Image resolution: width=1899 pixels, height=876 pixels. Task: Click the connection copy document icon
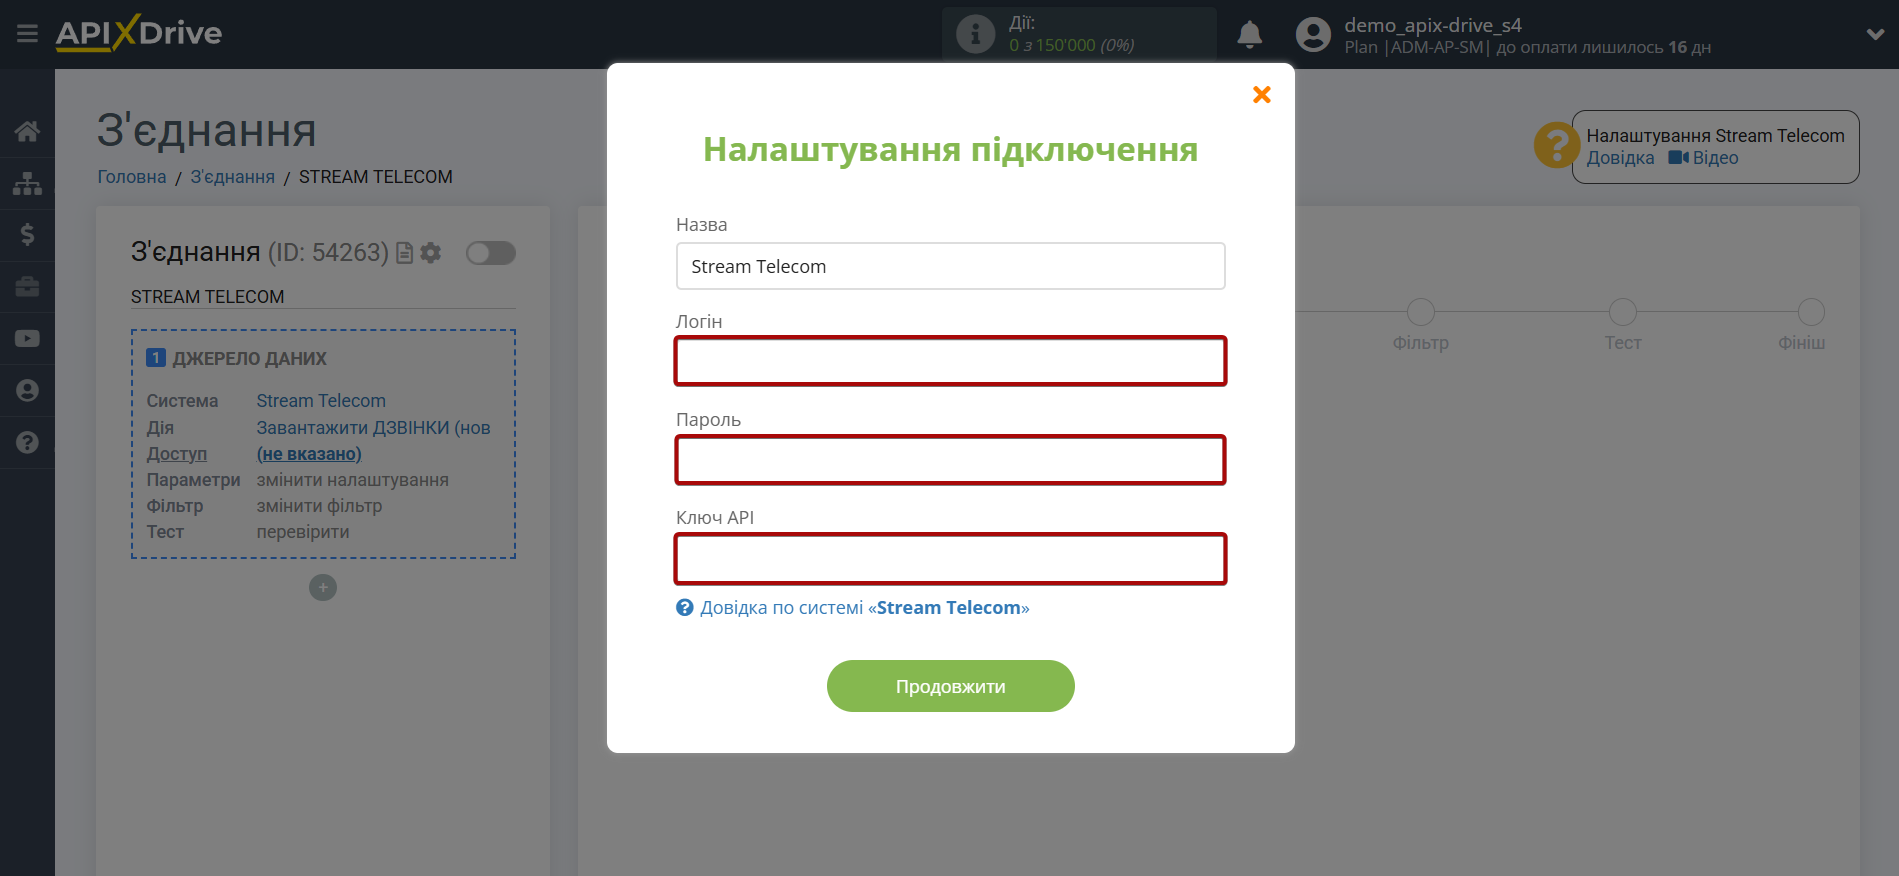pyautogui.click(x=404, y=253)
